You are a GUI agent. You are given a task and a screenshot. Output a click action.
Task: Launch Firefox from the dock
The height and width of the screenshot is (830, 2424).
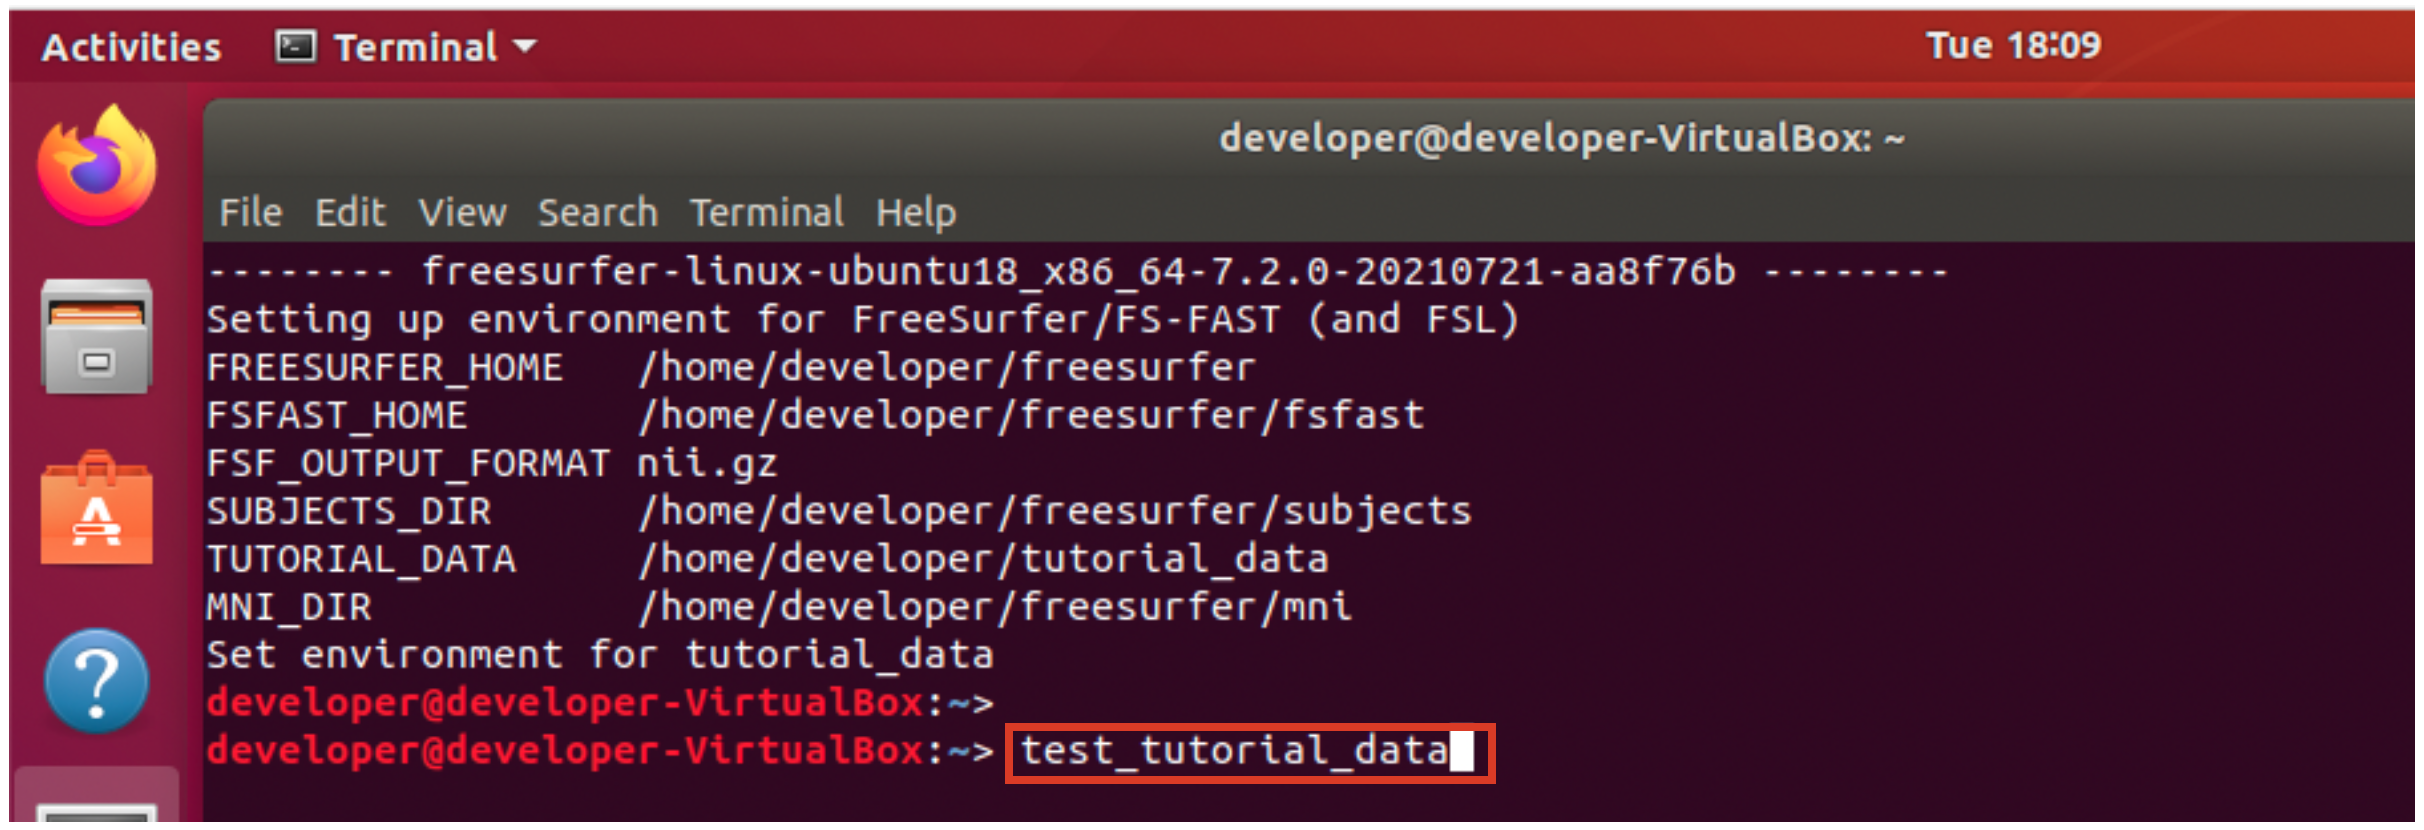point(97,168)
